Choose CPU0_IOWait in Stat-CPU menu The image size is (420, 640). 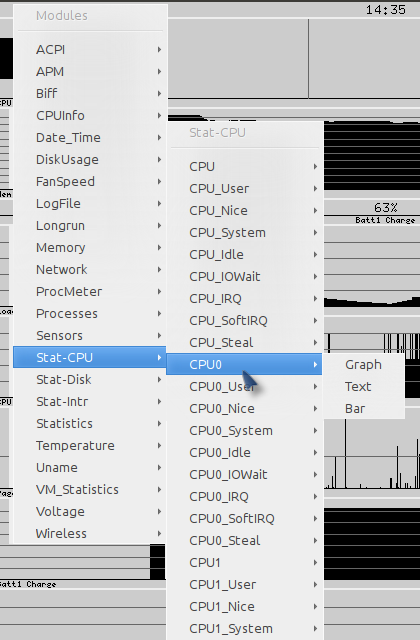244,475
